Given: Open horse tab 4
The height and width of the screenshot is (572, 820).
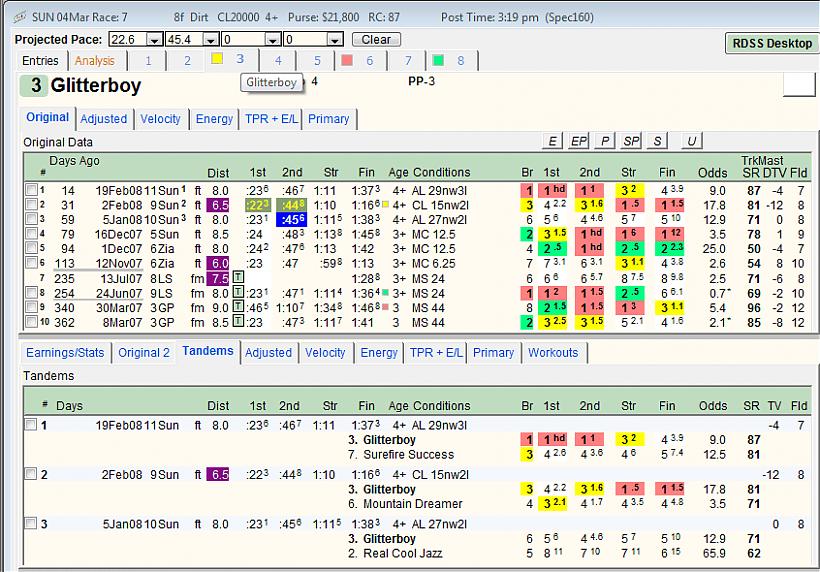Looking at the screenshot, I should click(x=278, y=61).
